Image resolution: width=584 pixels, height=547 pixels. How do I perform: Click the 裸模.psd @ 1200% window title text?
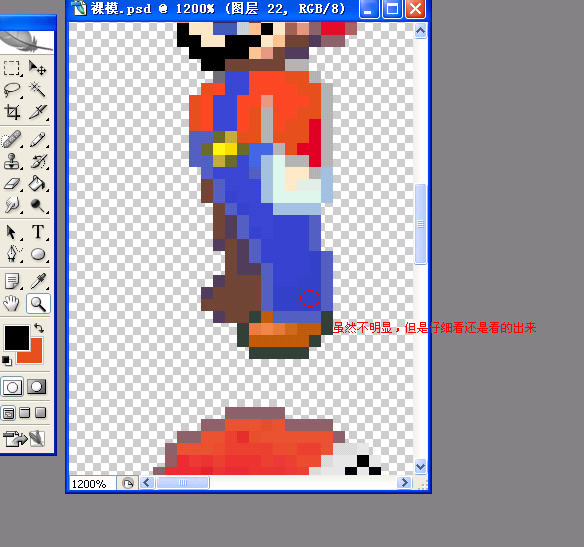[x=218, y=8]
